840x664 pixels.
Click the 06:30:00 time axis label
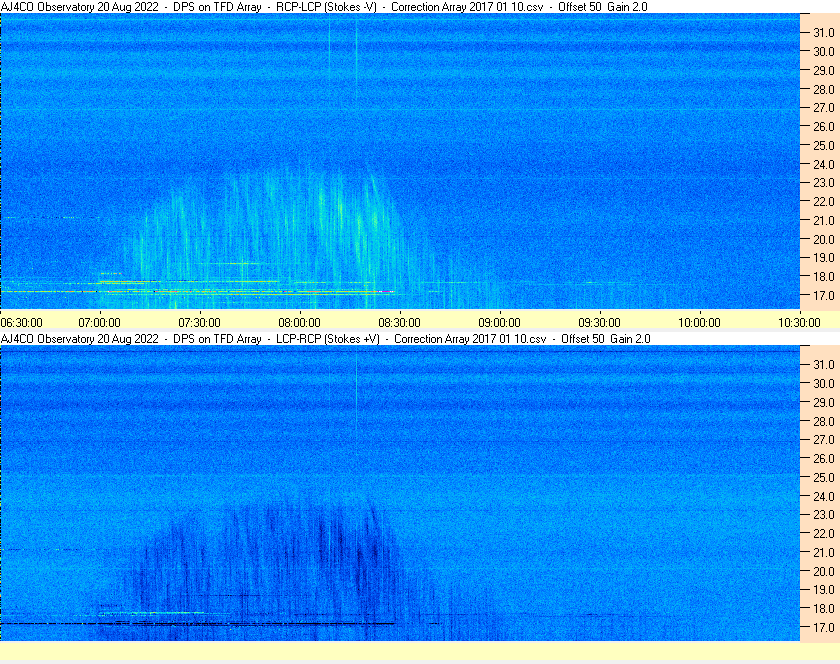click(x=21, y=323)
